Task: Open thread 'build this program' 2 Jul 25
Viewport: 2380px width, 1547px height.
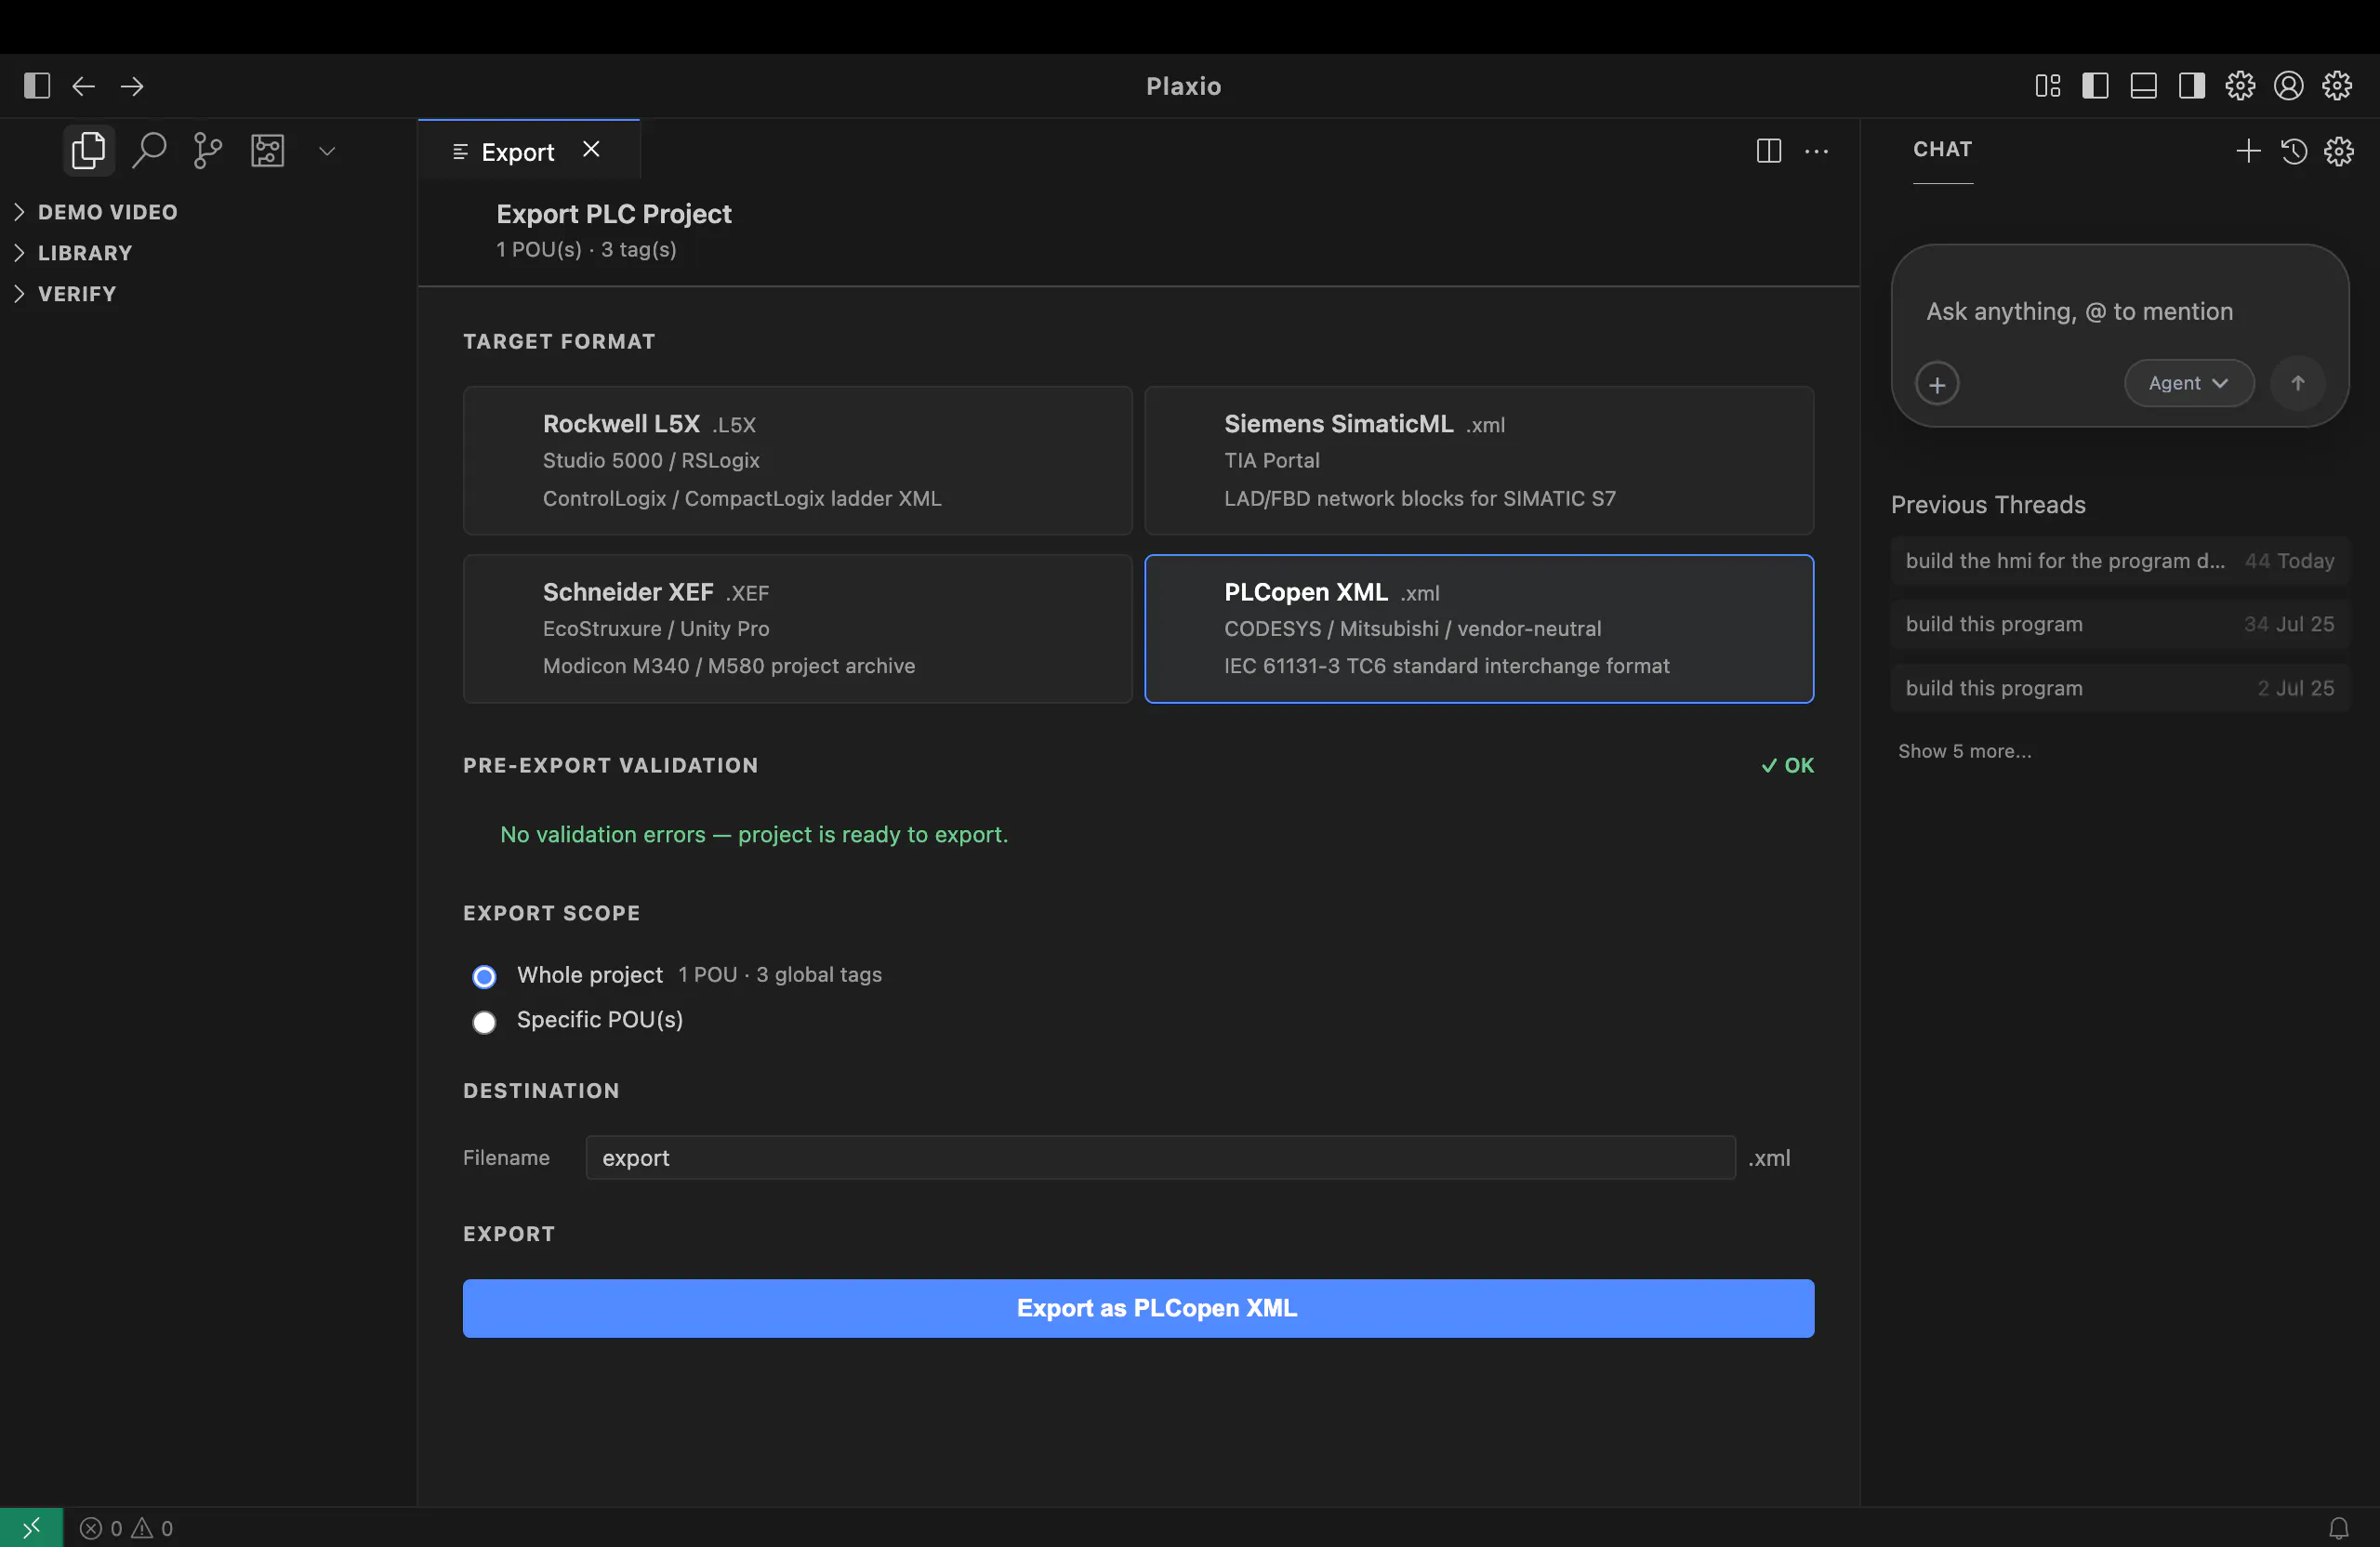Action: pyautogui.click(x=2119, y=688)
